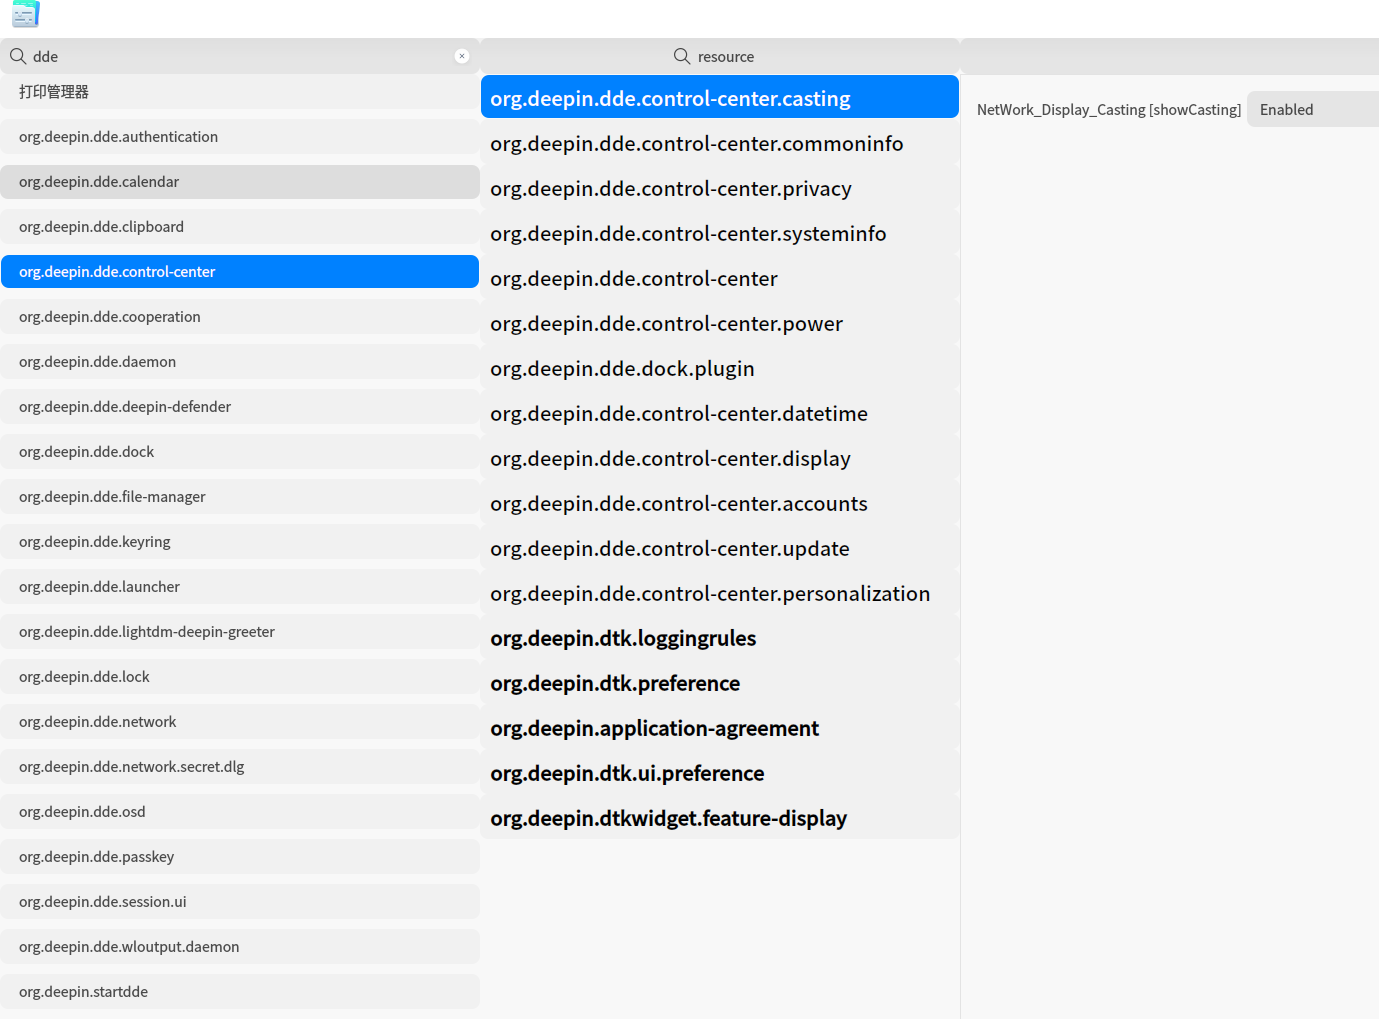Select org.deepin.dde.osd
This screenshot has height=1019, width=1379.
point(240,812)
